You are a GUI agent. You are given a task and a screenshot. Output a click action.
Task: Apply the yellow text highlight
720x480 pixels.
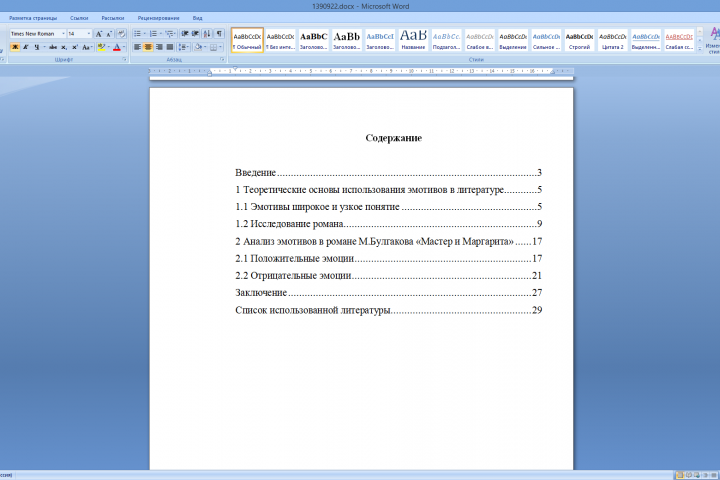coord(101,47)
